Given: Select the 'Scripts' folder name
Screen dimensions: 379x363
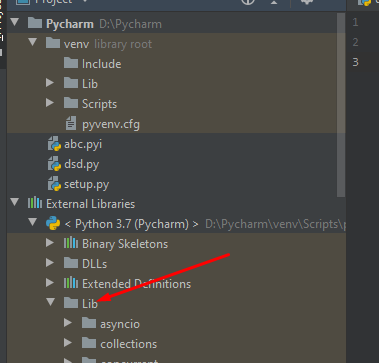Looking at the screenshot, I should coord(100,104).
